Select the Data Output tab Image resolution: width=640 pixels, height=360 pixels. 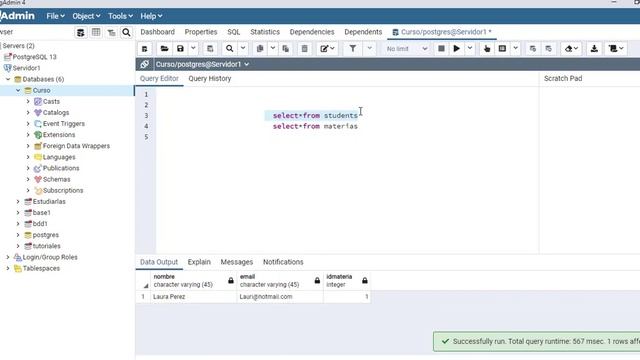pyautogui.click(x=159, y=262)
